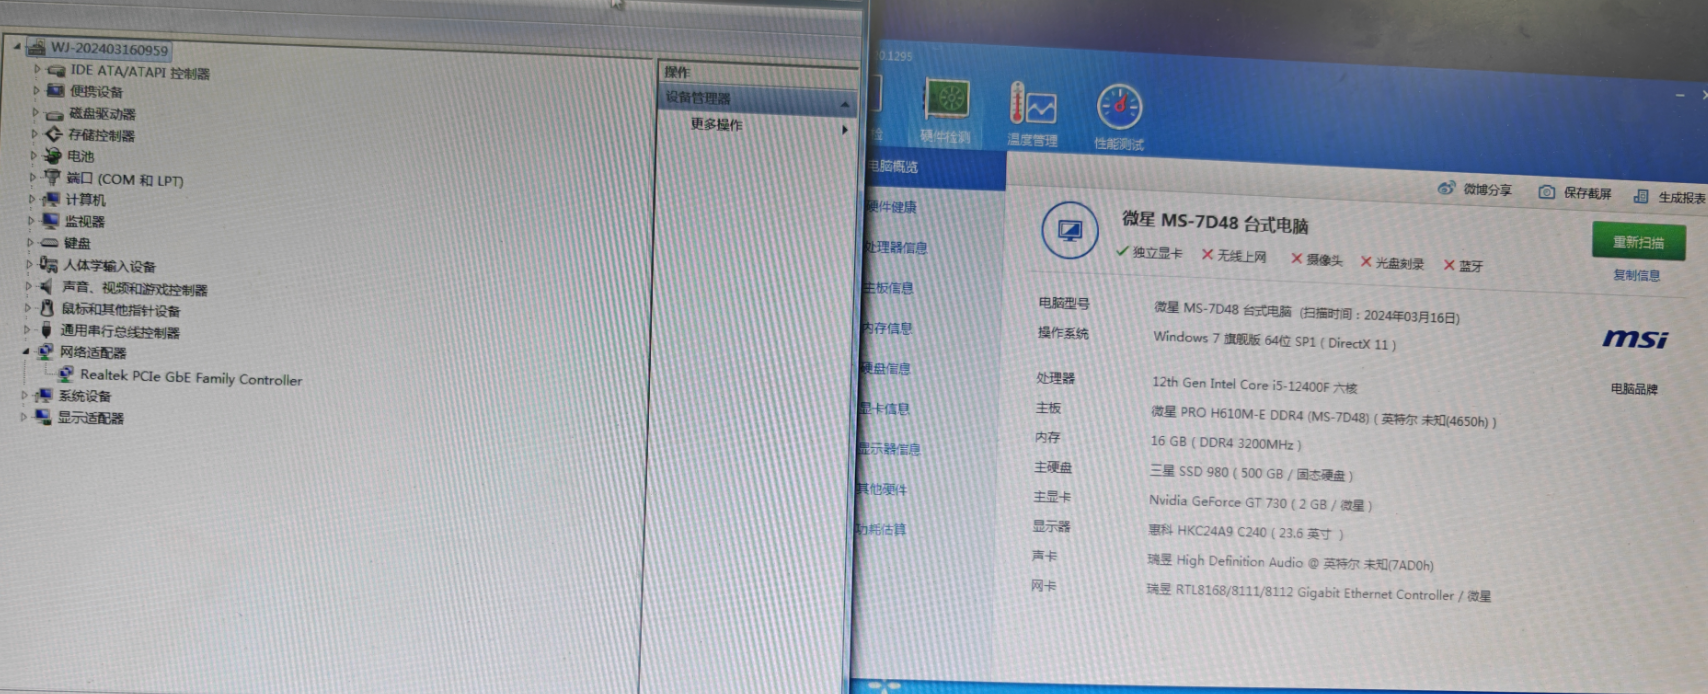
Task: Expand the 系统设备 node
Action: coord(24,395)
